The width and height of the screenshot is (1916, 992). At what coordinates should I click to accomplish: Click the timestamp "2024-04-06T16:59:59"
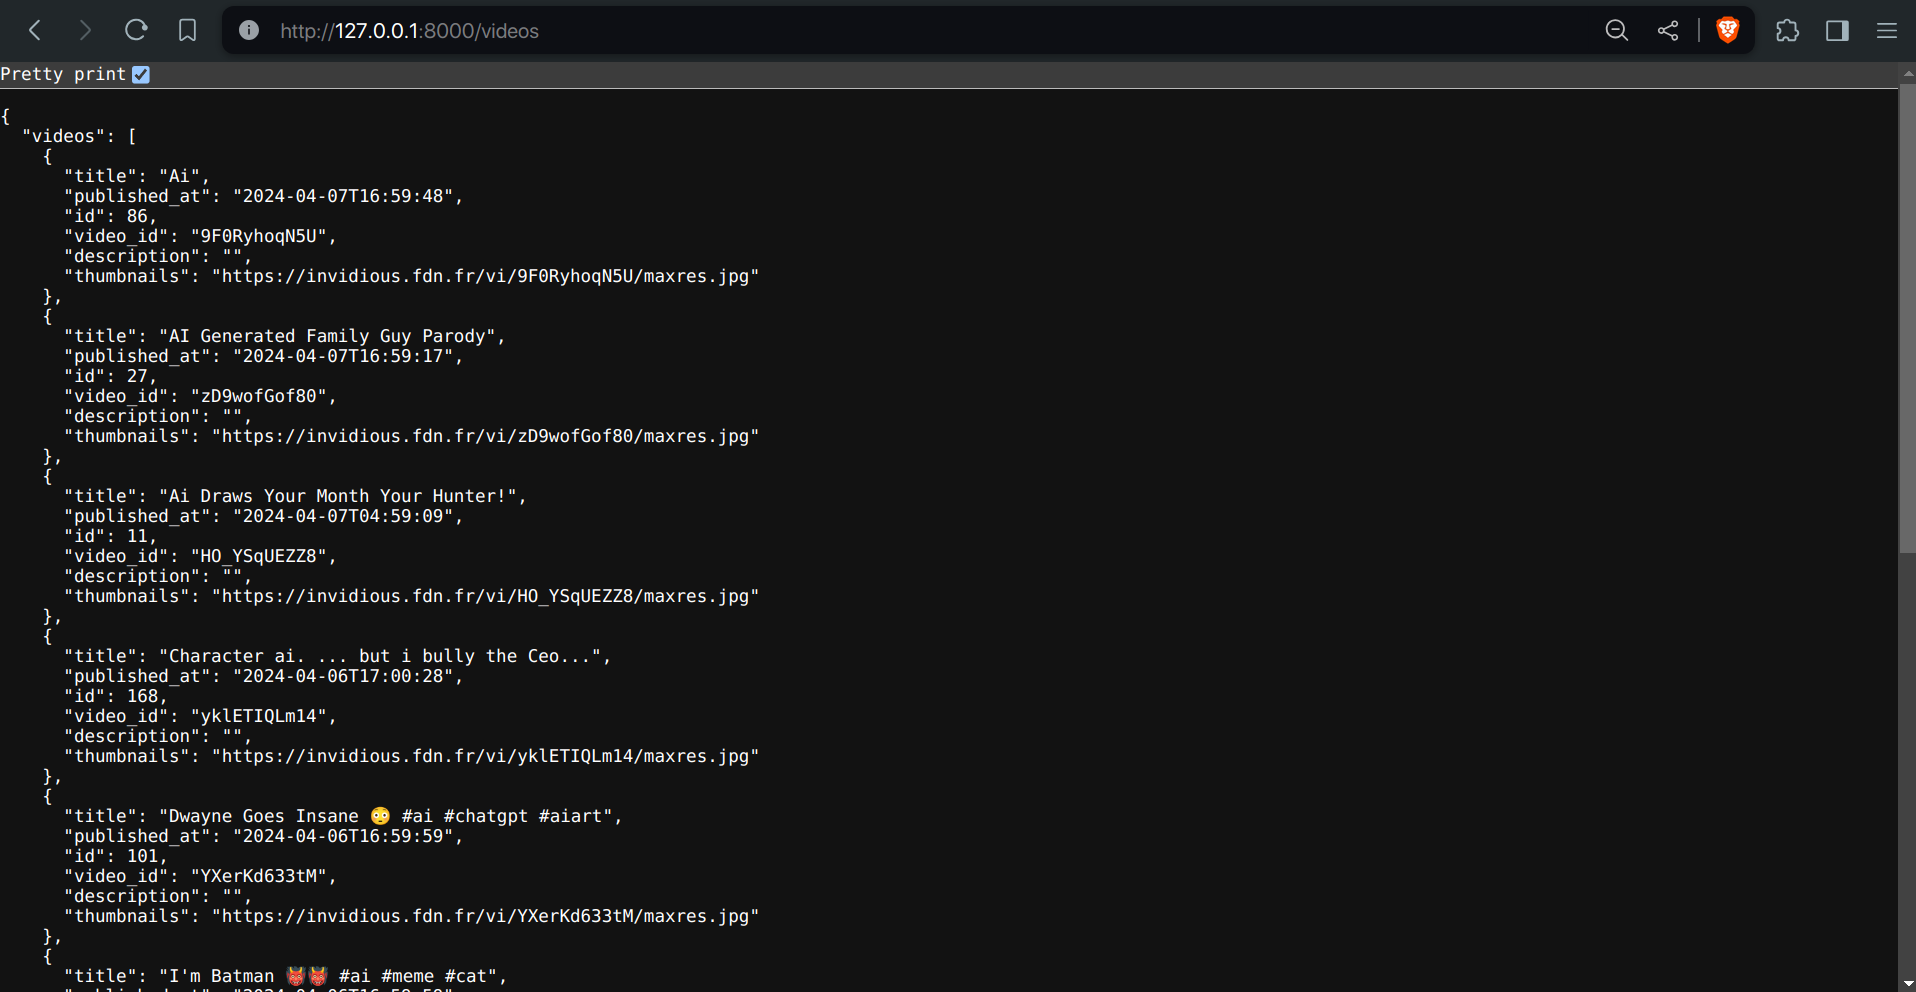click(343, 836)
